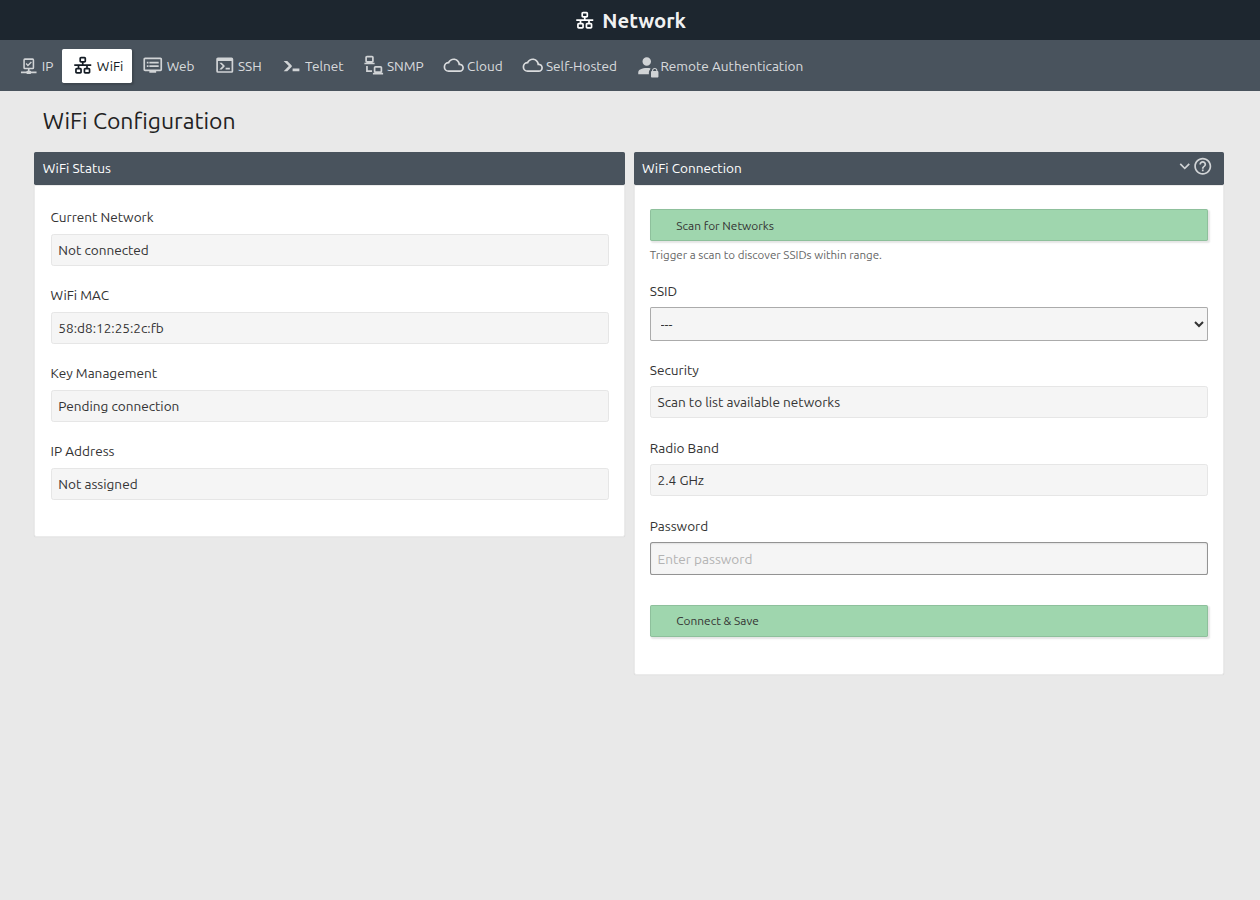Click the WiFi Status panel header
This screenshot has width=1260, height=900.
click(x=329, y=168)
